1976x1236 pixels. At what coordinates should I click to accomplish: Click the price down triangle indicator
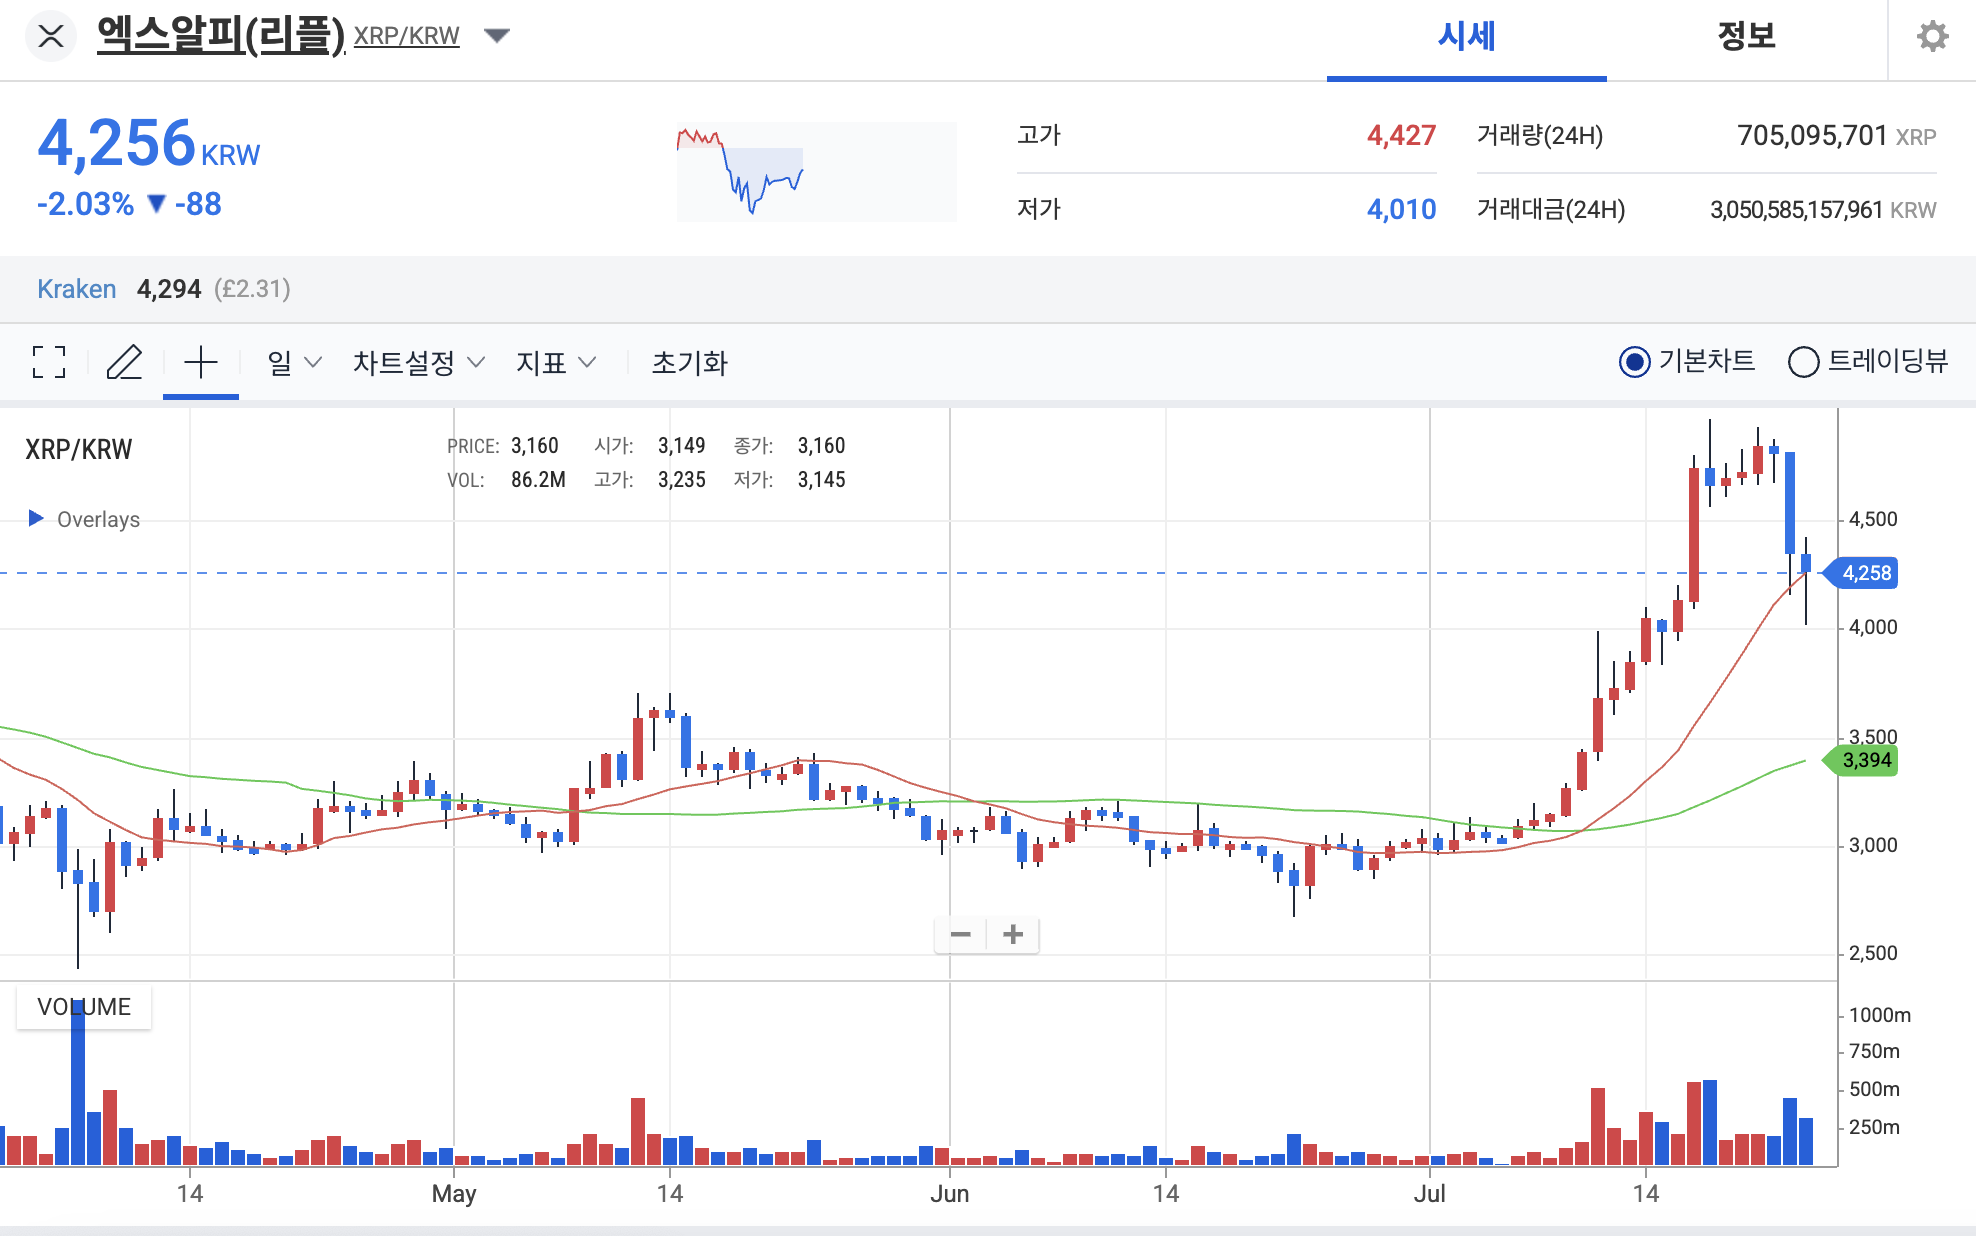[156, 204]
